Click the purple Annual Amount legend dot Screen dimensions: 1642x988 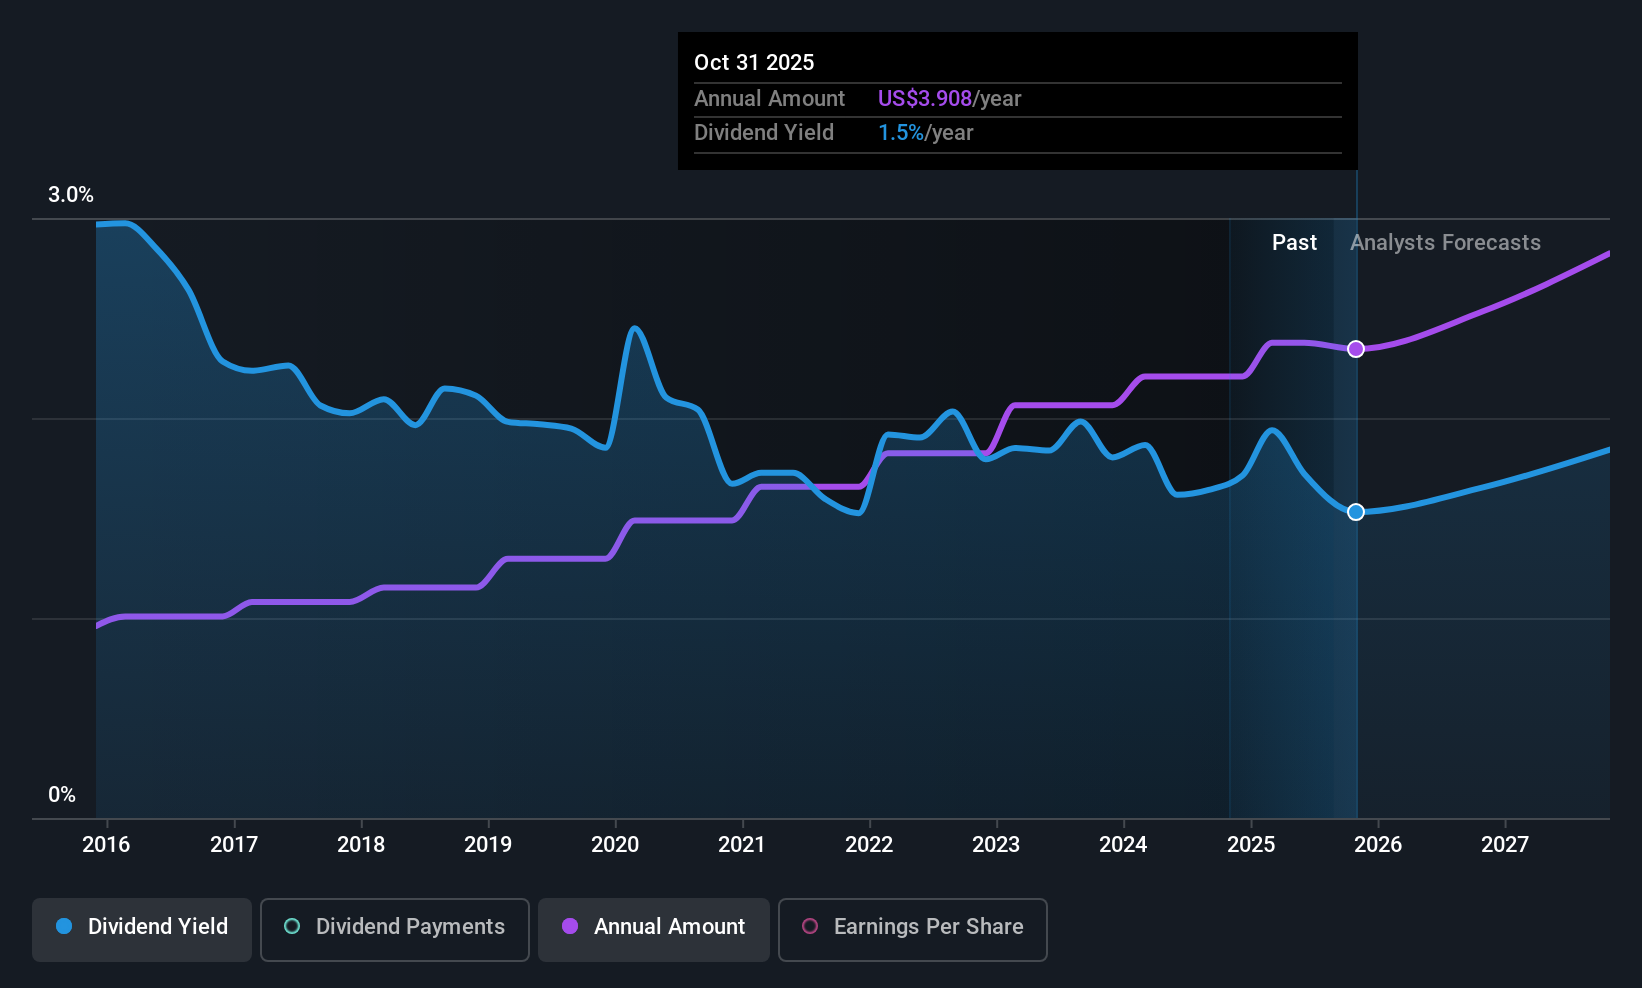click(x=570, y=926)
